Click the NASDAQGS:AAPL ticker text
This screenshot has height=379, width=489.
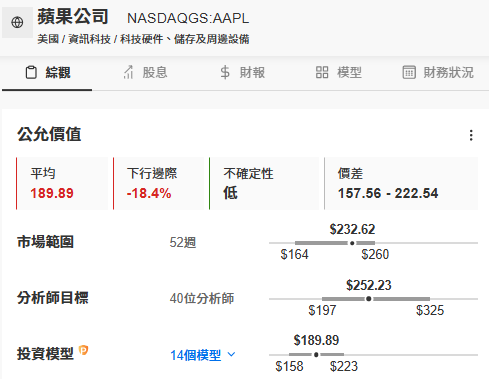(x=188, y=18)
